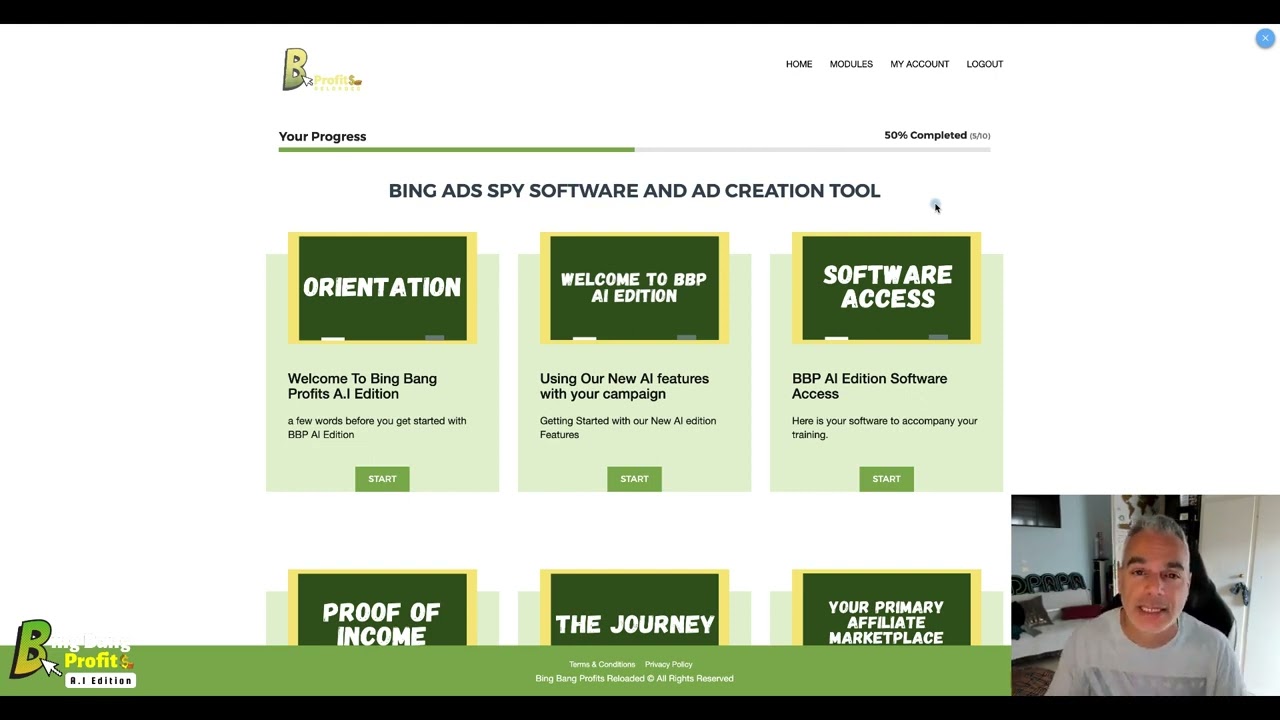Viewport: 1280px width, 720px height.
Task: Start the Using Our New AI features module
Action: click(x=634, y=479)
